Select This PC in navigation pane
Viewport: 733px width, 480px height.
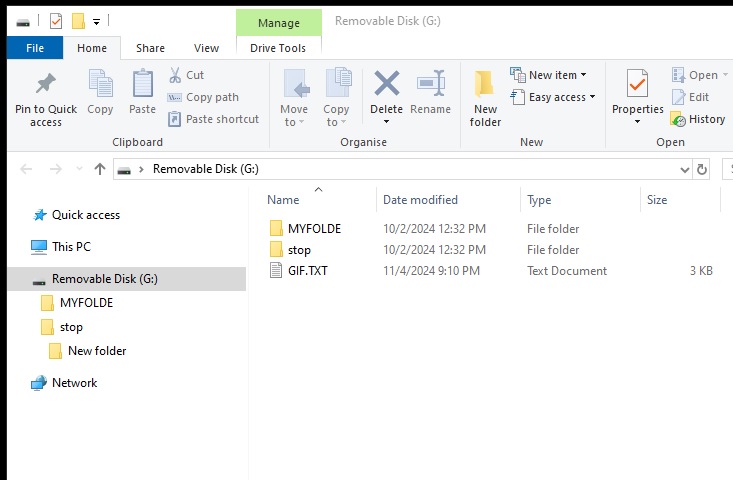click(x=71, y=246)
